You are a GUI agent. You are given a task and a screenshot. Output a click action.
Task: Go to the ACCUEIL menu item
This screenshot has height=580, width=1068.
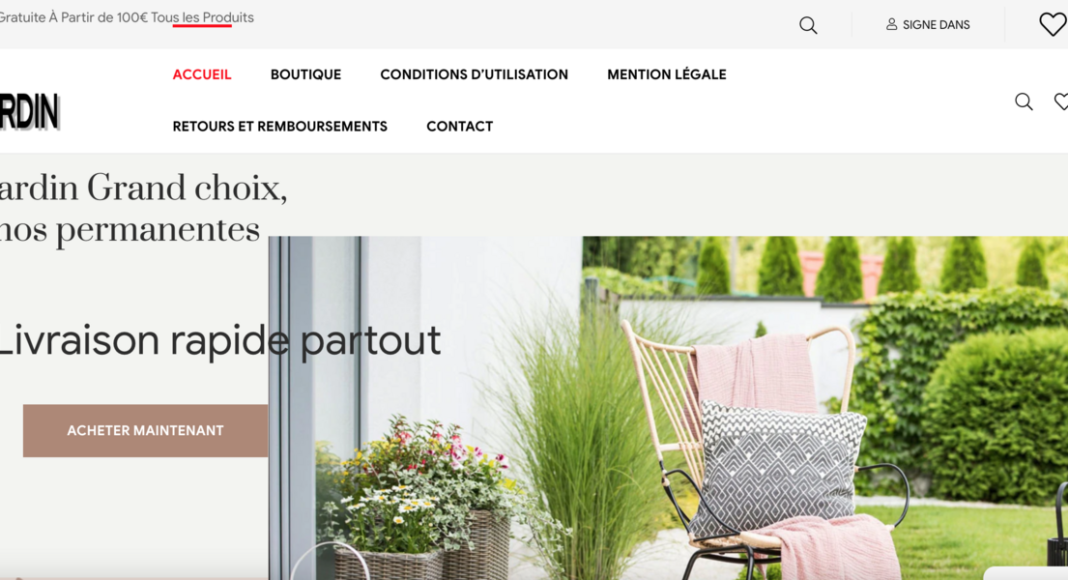tap(202, 74)
